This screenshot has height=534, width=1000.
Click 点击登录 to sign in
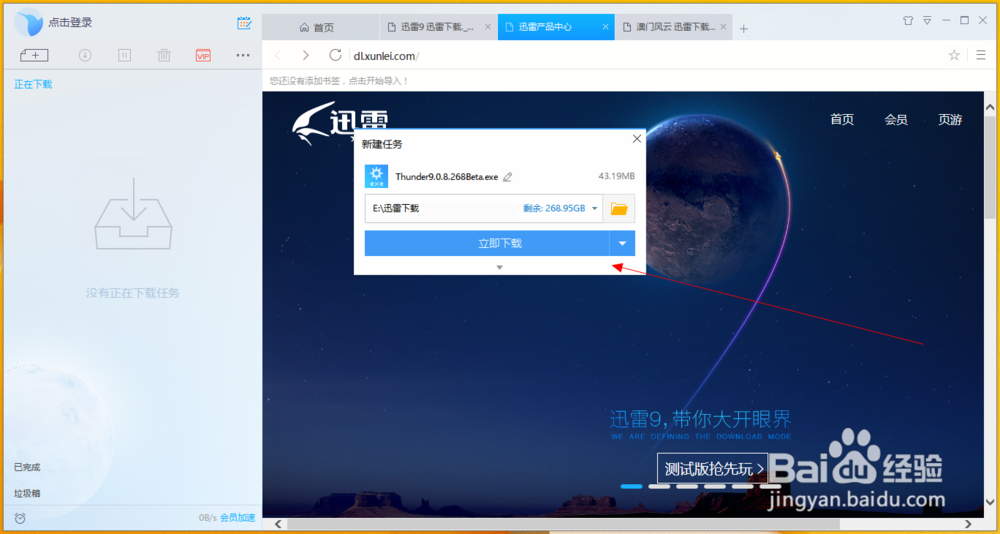click(70, 22)
